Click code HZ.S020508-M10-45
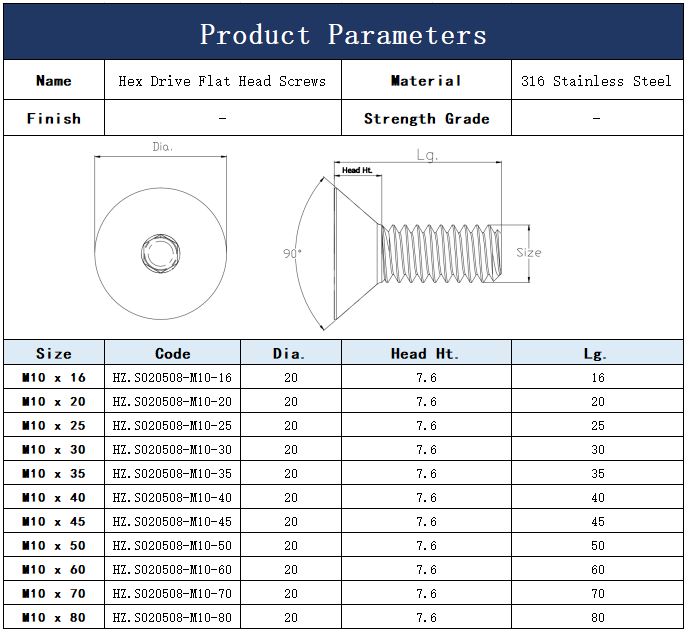 [172, 522]
